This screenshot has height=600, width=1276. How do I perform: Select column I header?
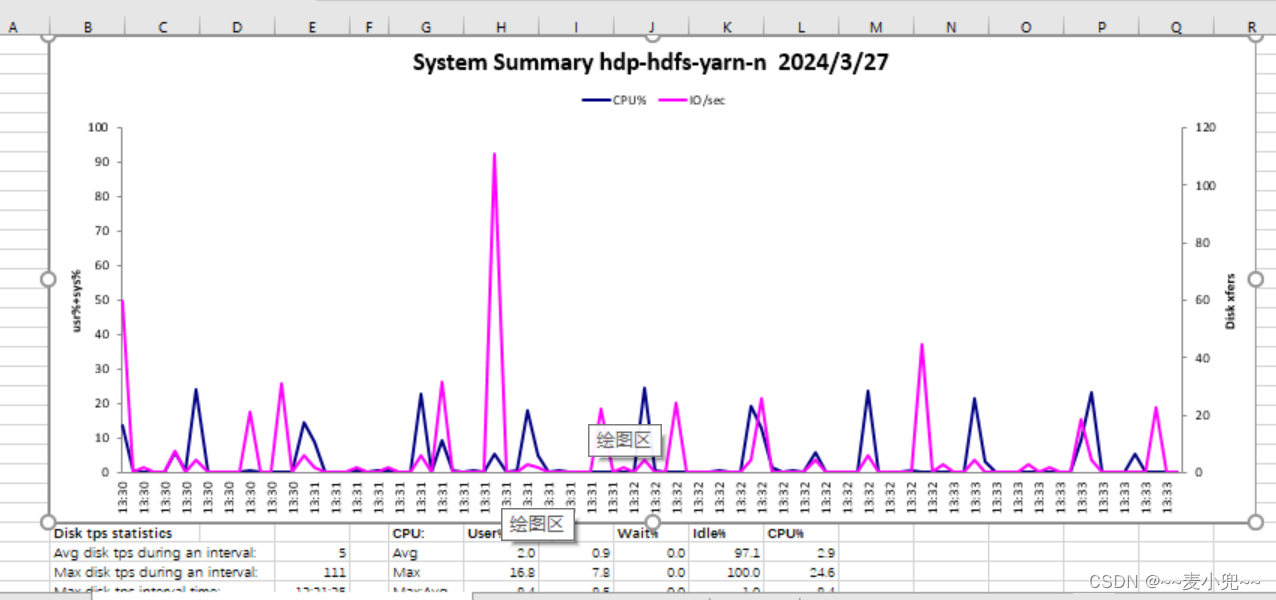tap(576, 28)
